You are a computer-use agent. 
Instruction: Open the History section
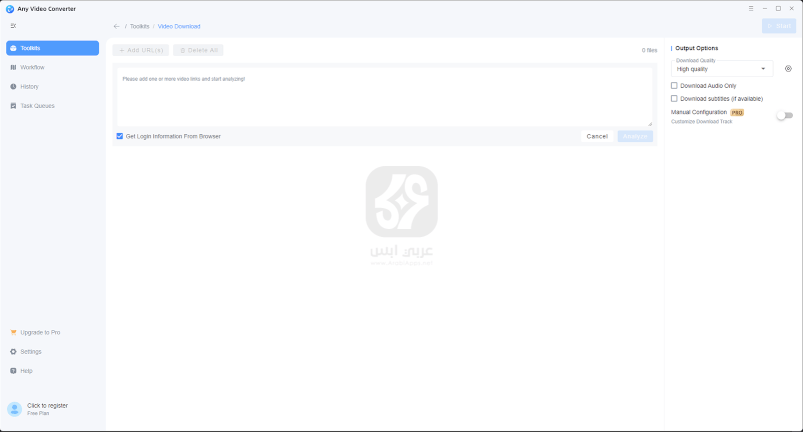pos(52,87)
